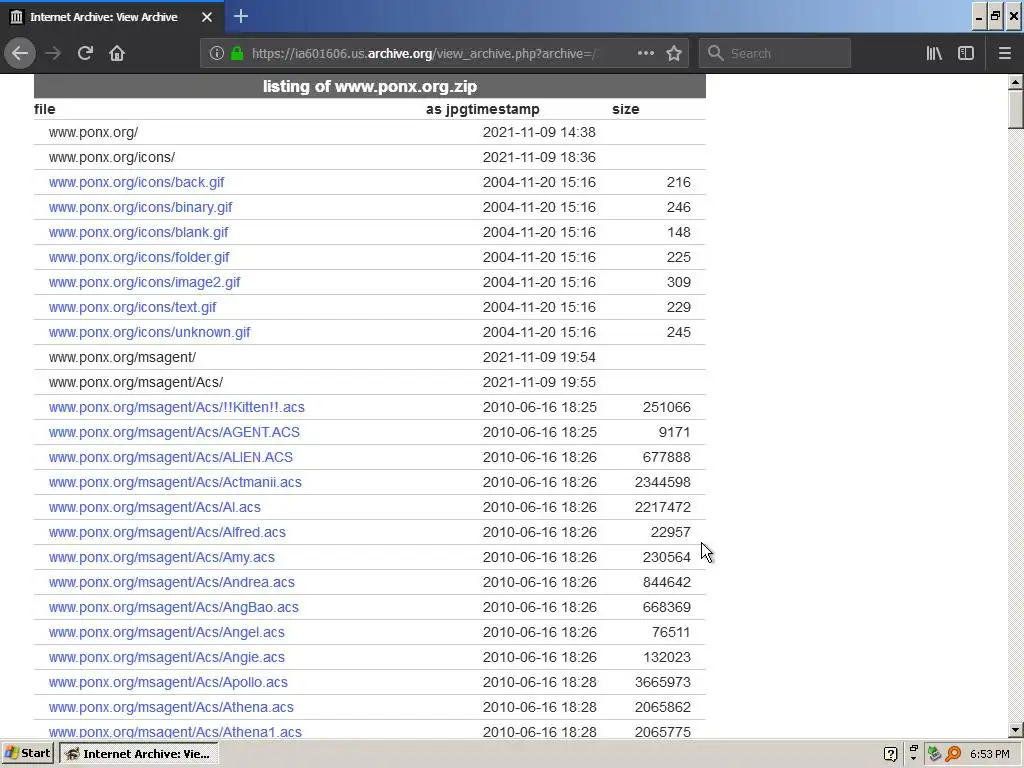Click the help question mark tray icon
The image size is (1024, 768).
890,754
